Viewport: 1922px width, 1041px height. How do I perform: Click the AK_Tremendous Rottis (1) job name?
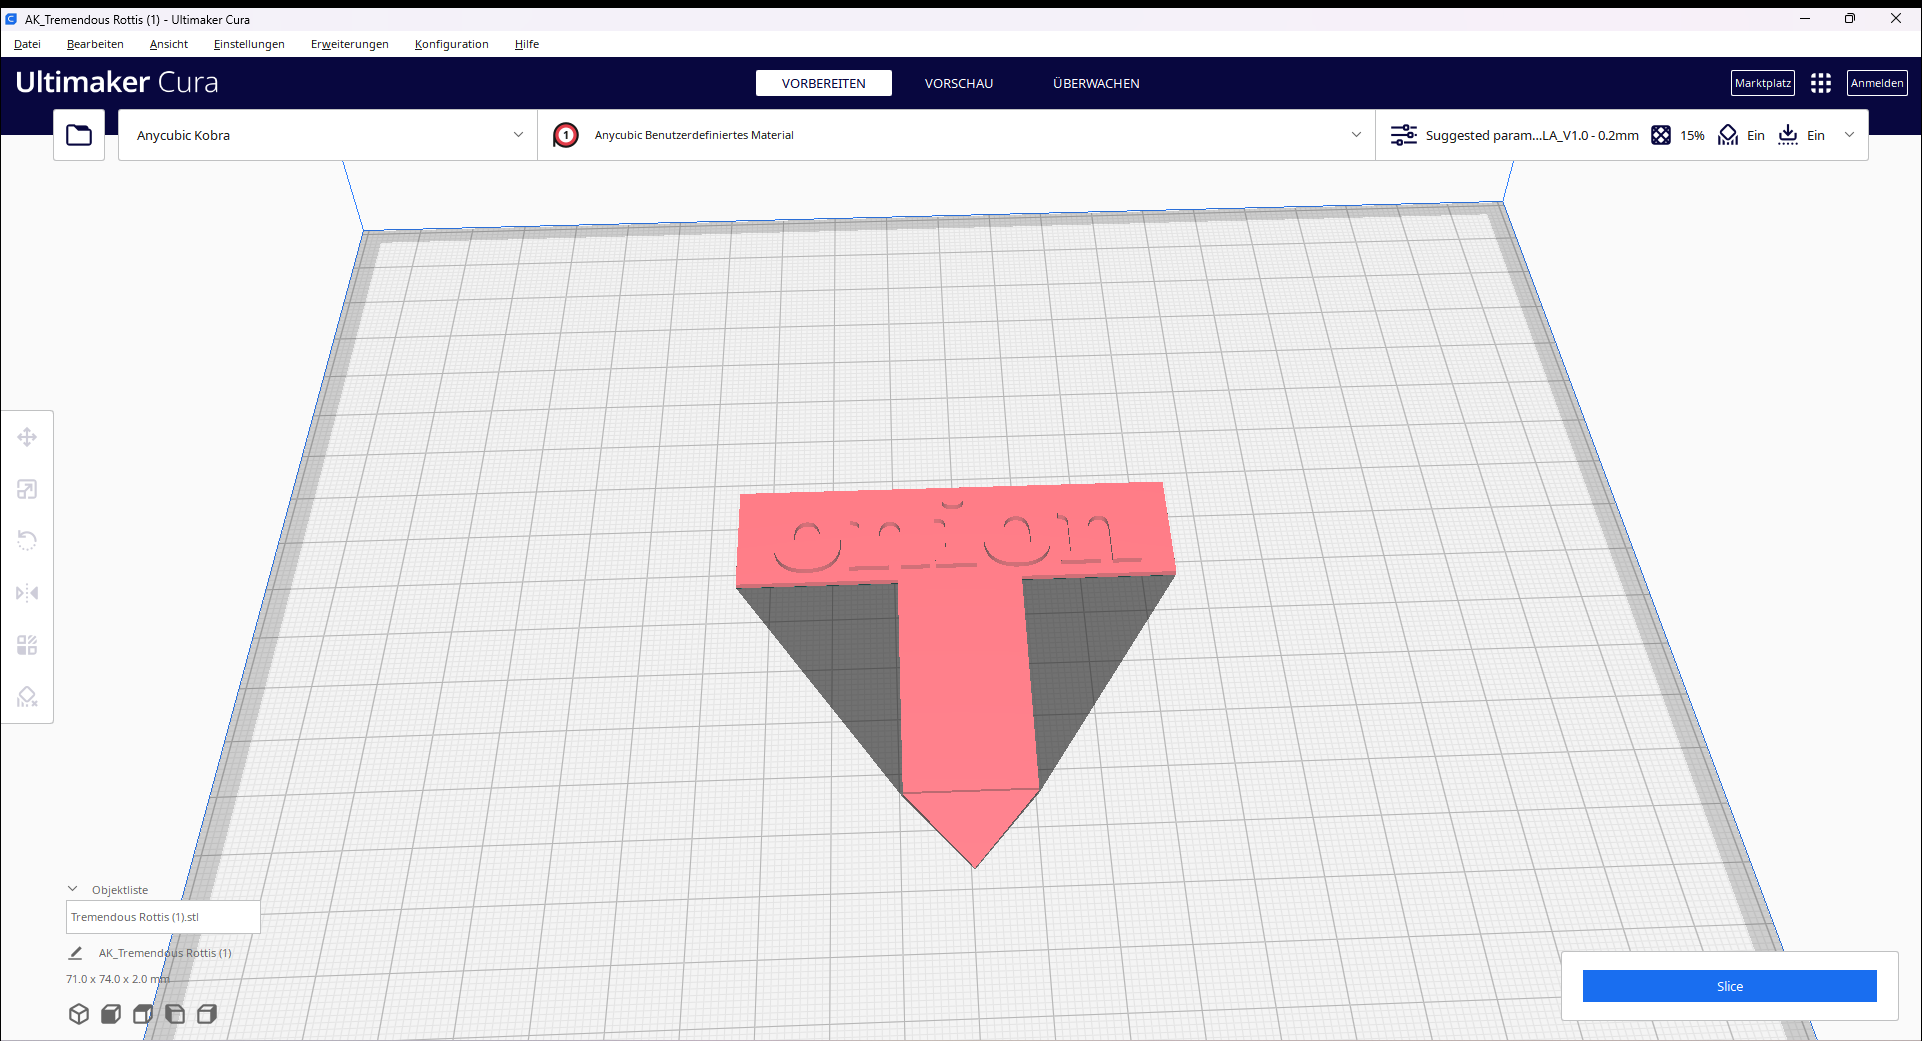(x=165, y=953)
